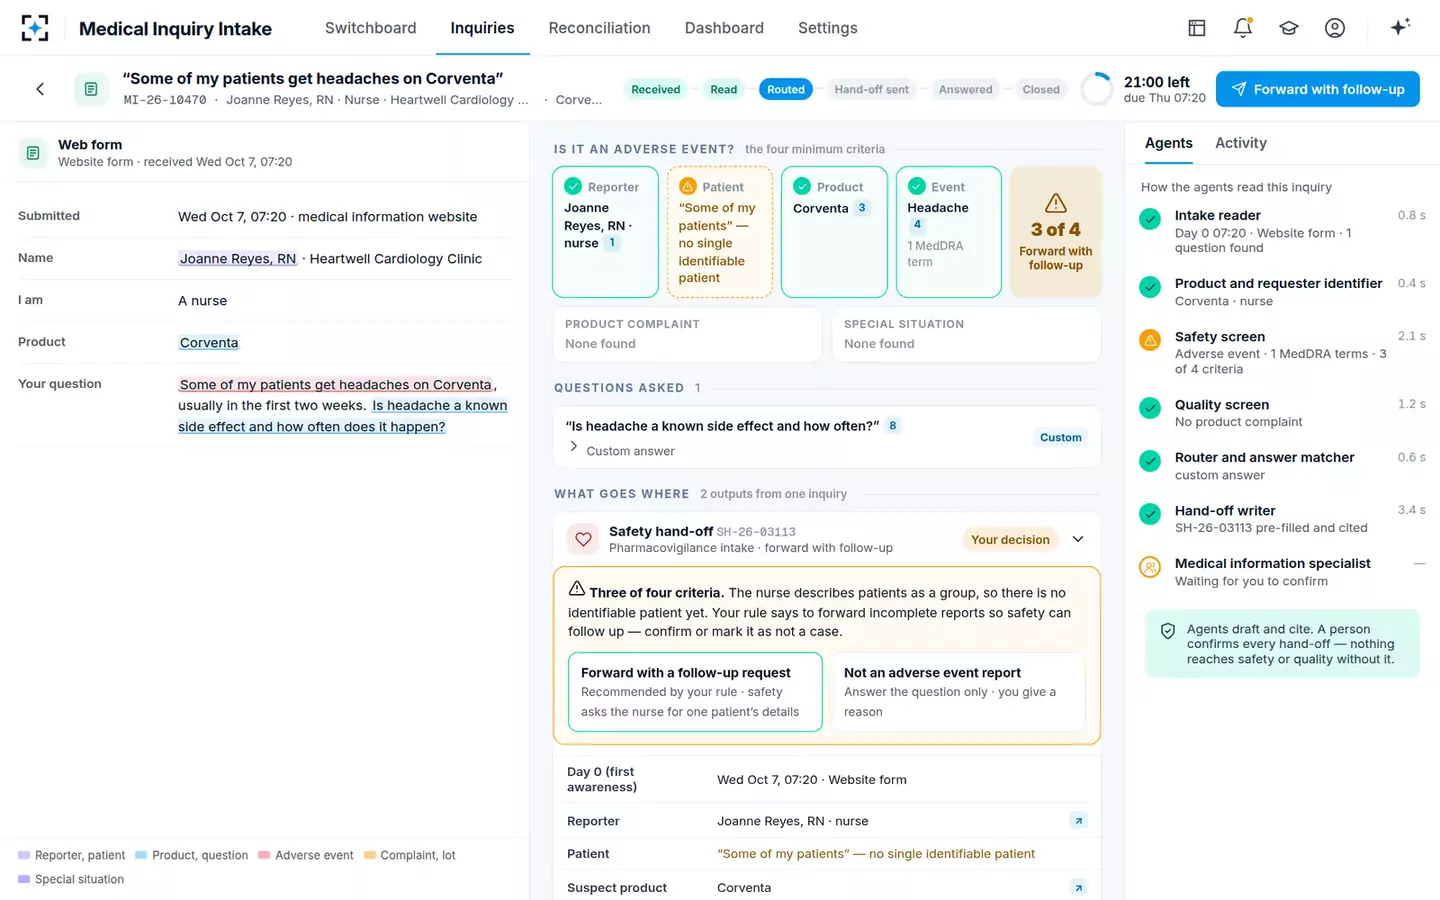1440x900 pixels.
Task: Click the shield icon in the agents note
Action: 1168,631
